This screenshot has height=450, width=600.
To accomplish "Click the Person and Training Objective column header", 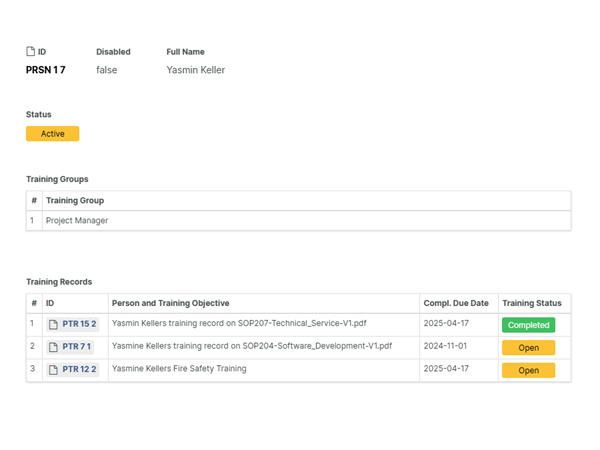I will click(x=170, y=303).
